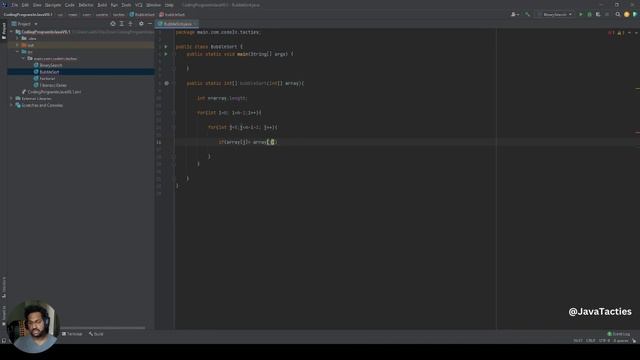Build project with the hammer icon
The width and height of the screenshot is (640, 360).
coord(527,14)
